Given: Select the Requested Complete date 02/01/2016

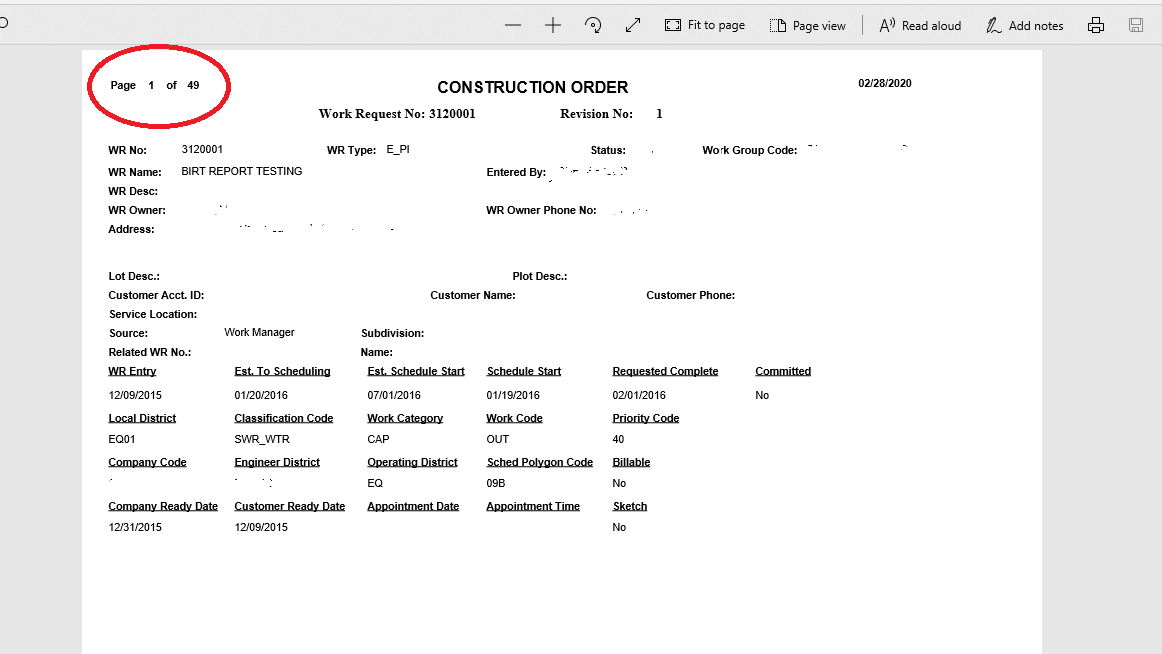Looking at the screenshot, I should point(639,396).
